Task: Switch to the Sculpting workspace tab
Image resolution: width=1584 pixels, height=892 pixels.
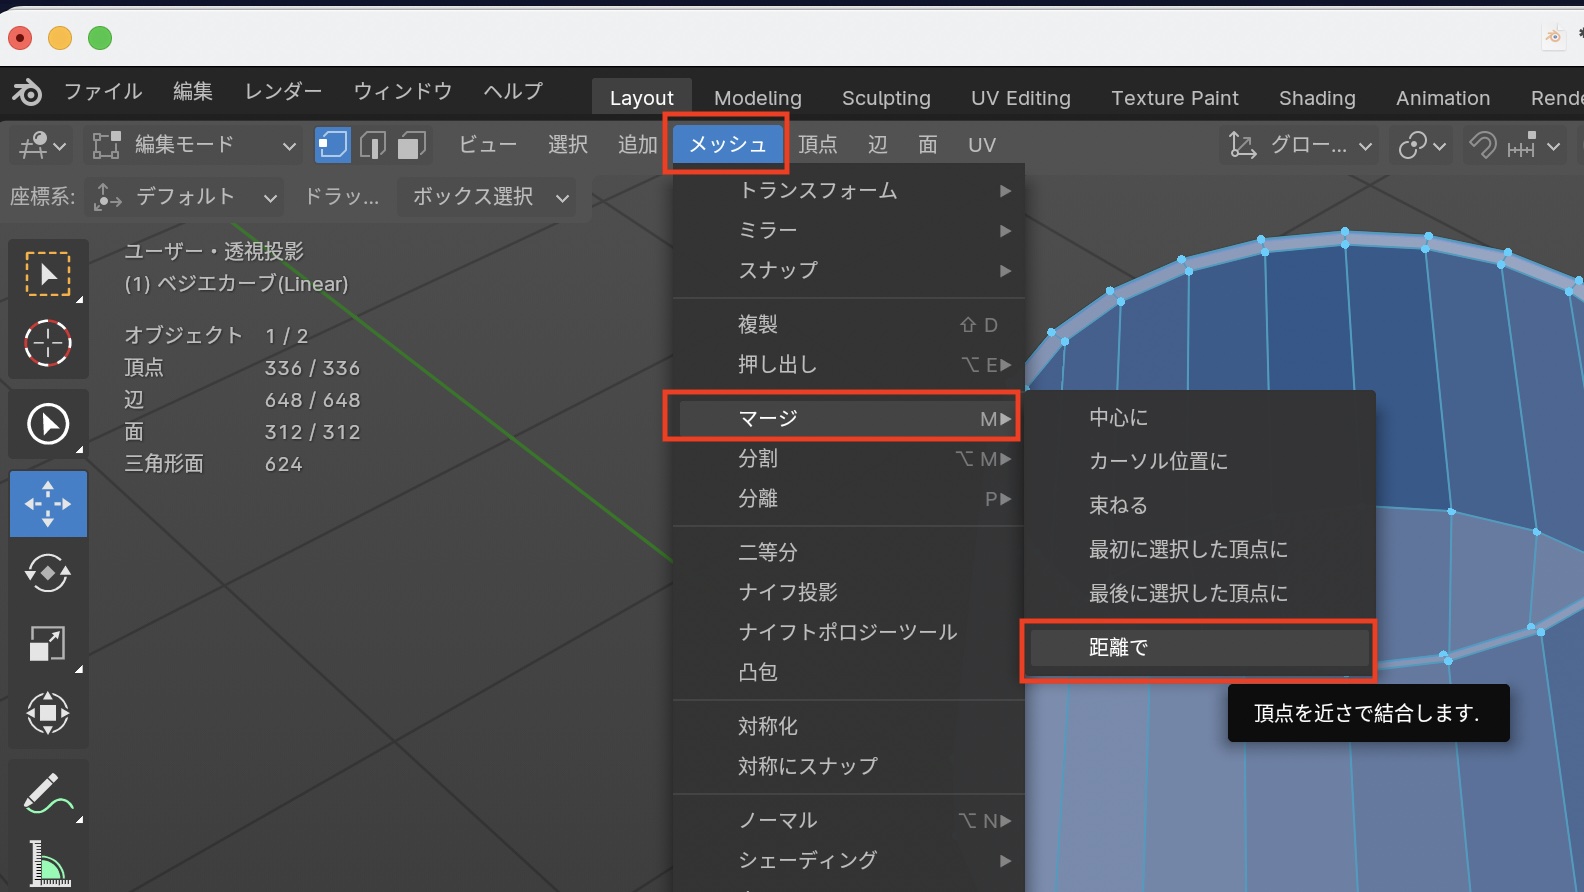Action: tap(885, 98)
